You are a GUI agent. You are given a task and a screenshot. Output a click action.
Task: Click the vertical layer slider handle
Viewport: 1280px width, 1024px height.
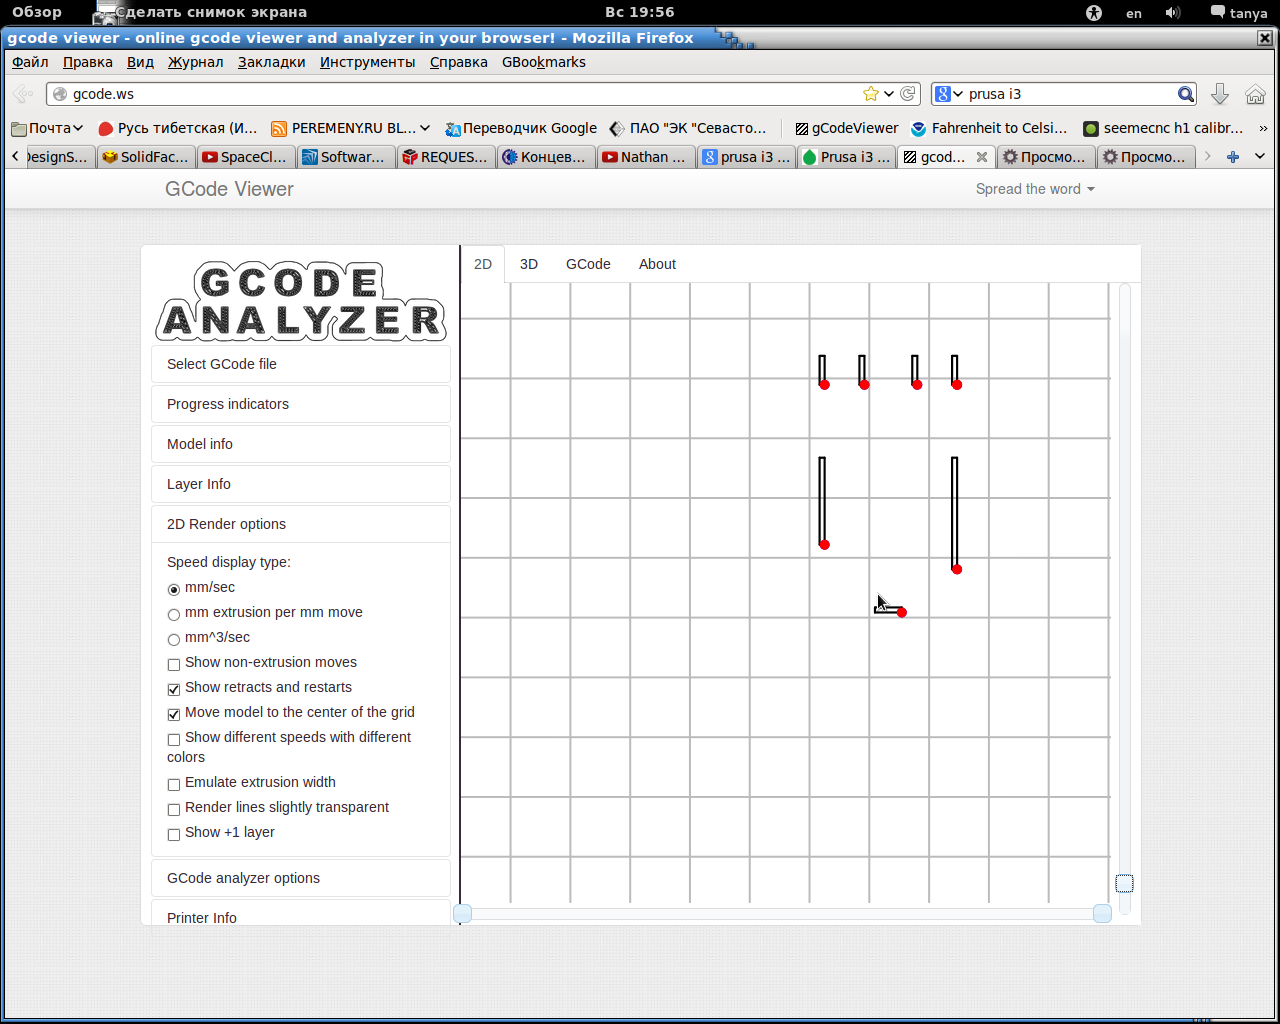click(x=1124, y=883)
